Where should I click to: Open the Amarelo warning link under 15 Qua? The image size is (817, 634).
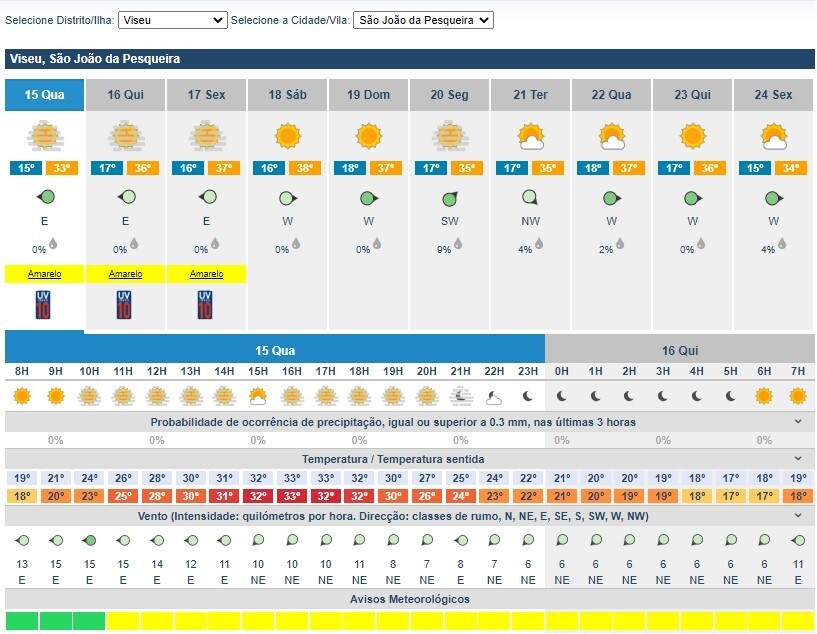pyautogui.click(x=44, y=274)
